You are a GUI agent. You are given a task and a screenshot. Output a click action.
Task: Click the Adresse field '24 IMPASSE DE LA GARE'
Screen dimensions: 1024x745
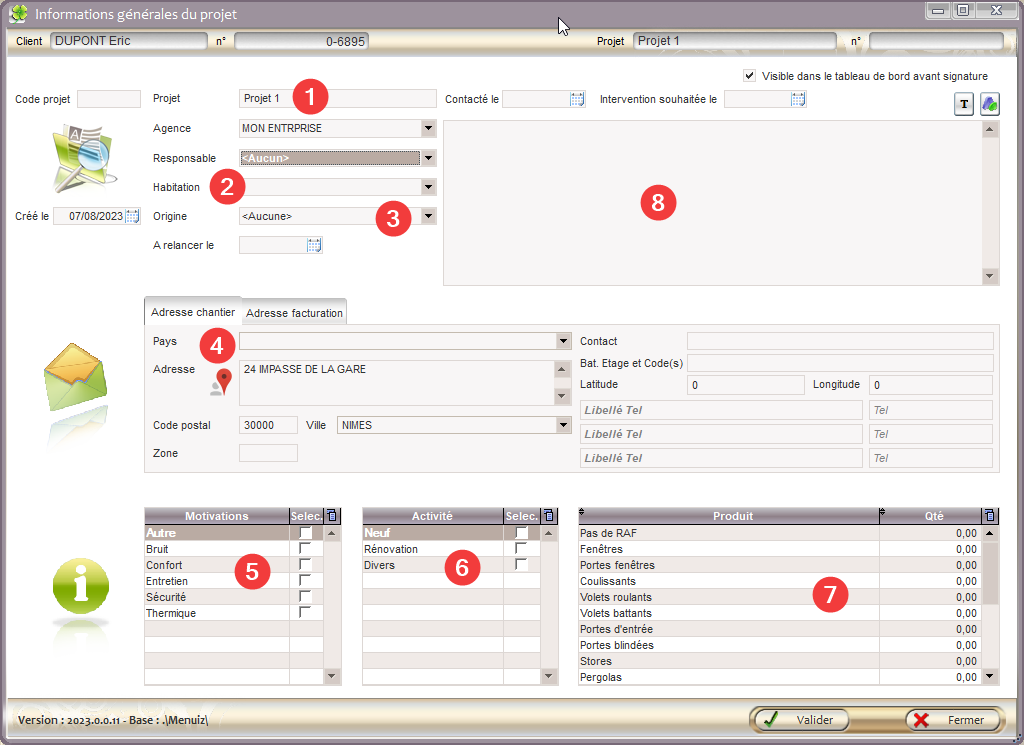tap(397, 383)
